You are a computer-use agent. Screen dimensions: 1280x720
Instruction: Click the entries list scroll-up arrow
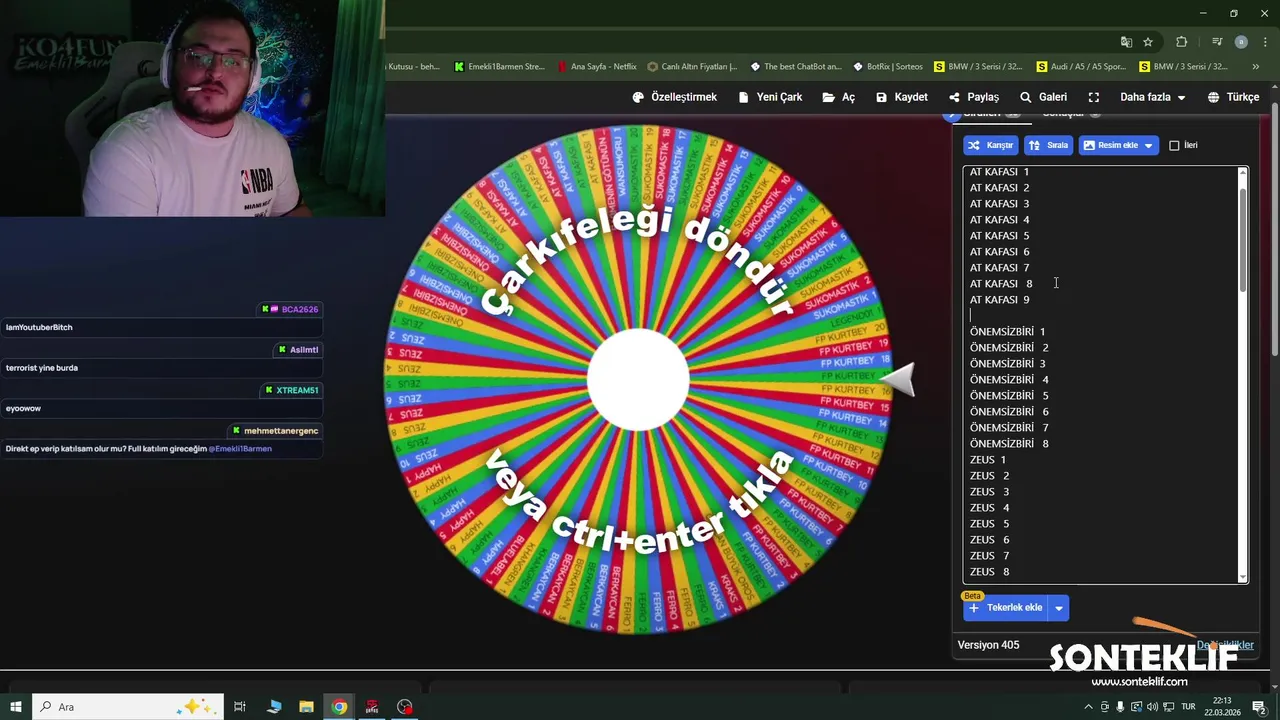1243,172
